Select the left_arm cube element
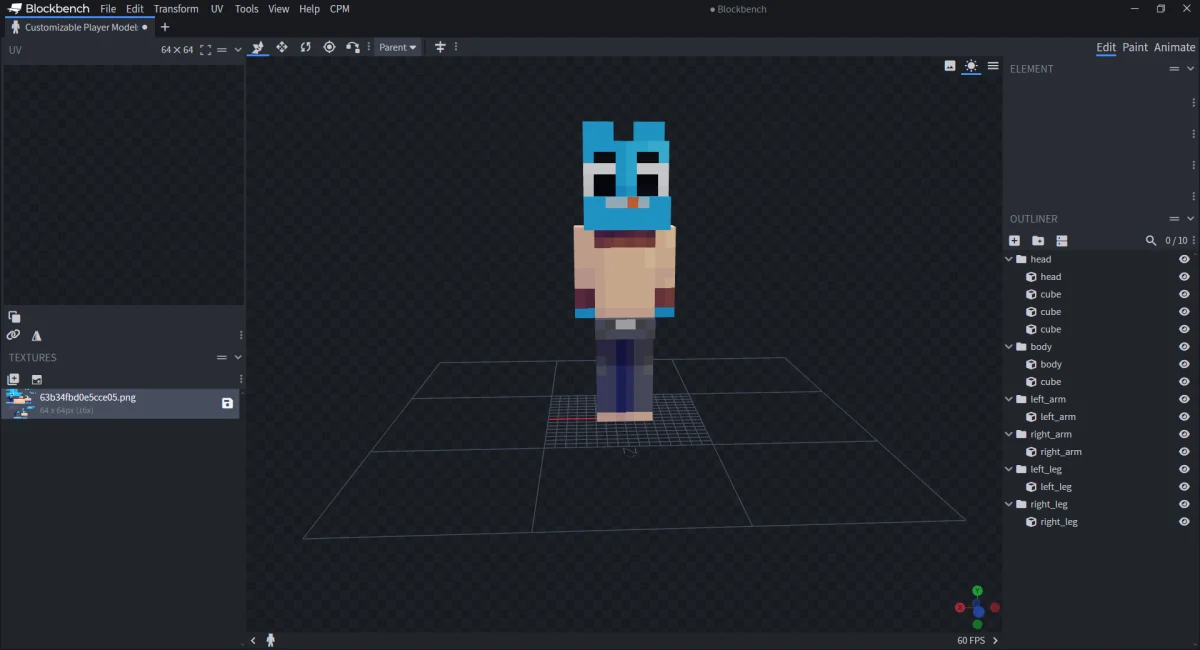1200x650 pixels. tap(1058, 417)
